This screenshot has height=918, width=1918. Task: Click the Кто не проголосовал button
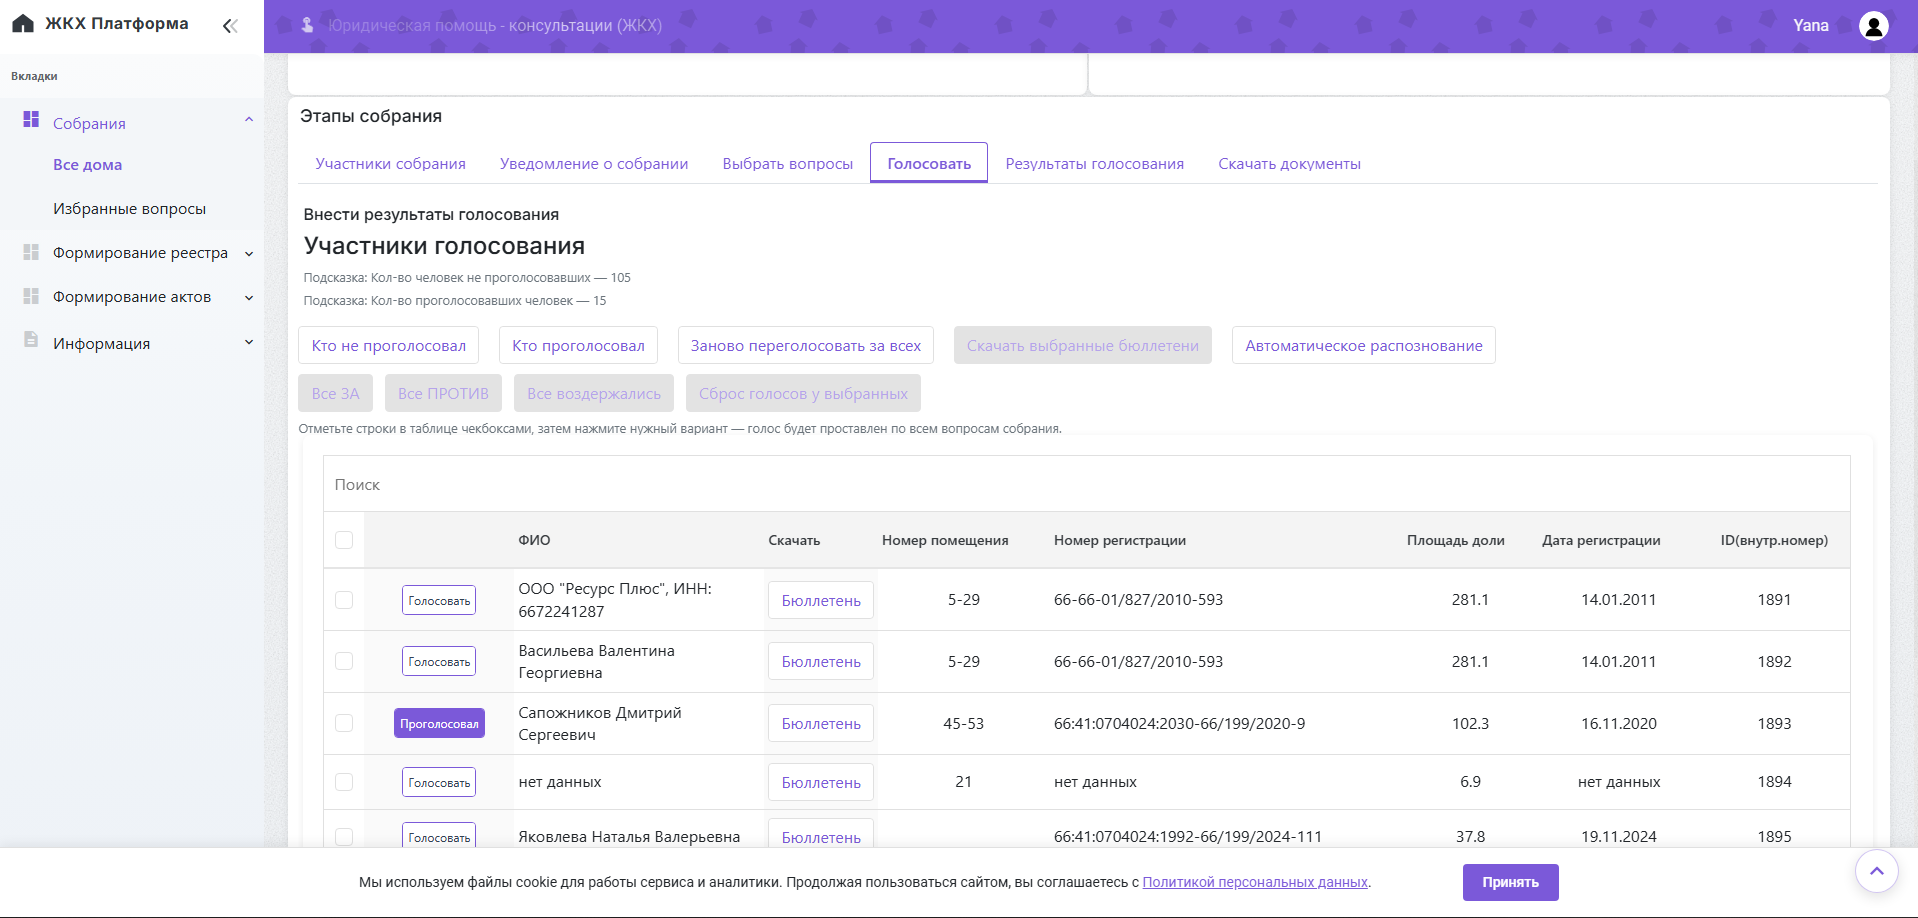(388, 345)
